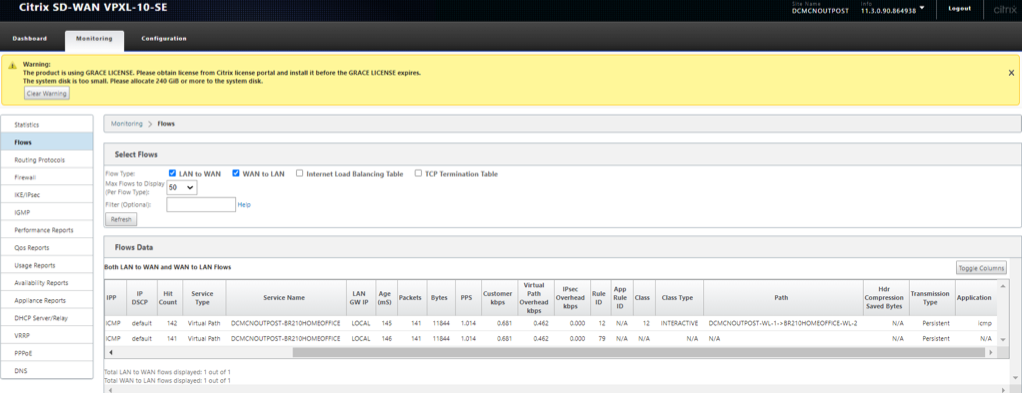
Task: Select the Monitoring tab
Action: pos(94,39)
